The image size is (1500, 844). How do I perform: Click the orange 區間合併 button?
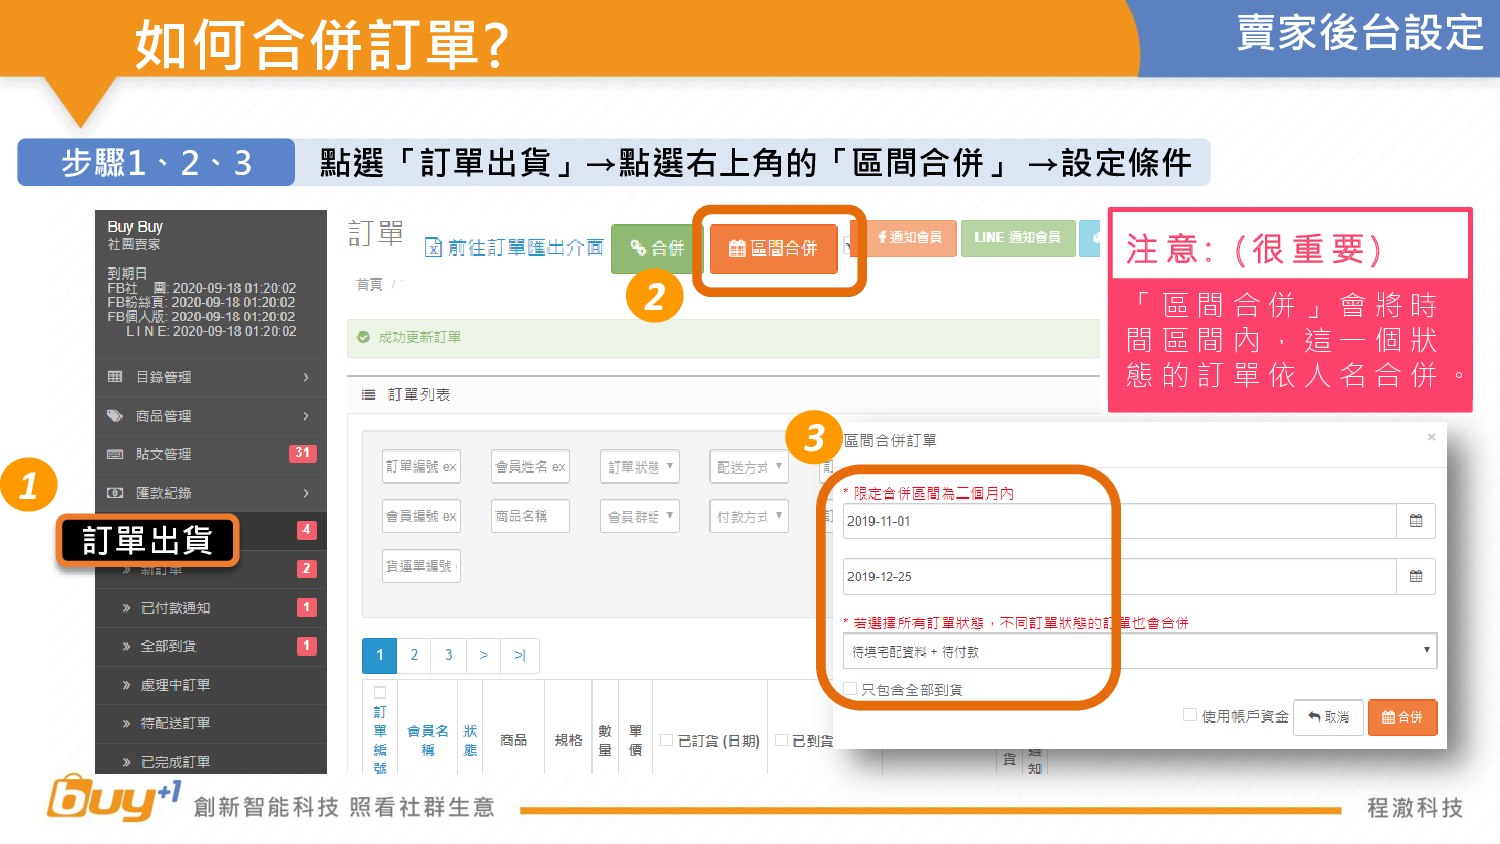point(773,248)
